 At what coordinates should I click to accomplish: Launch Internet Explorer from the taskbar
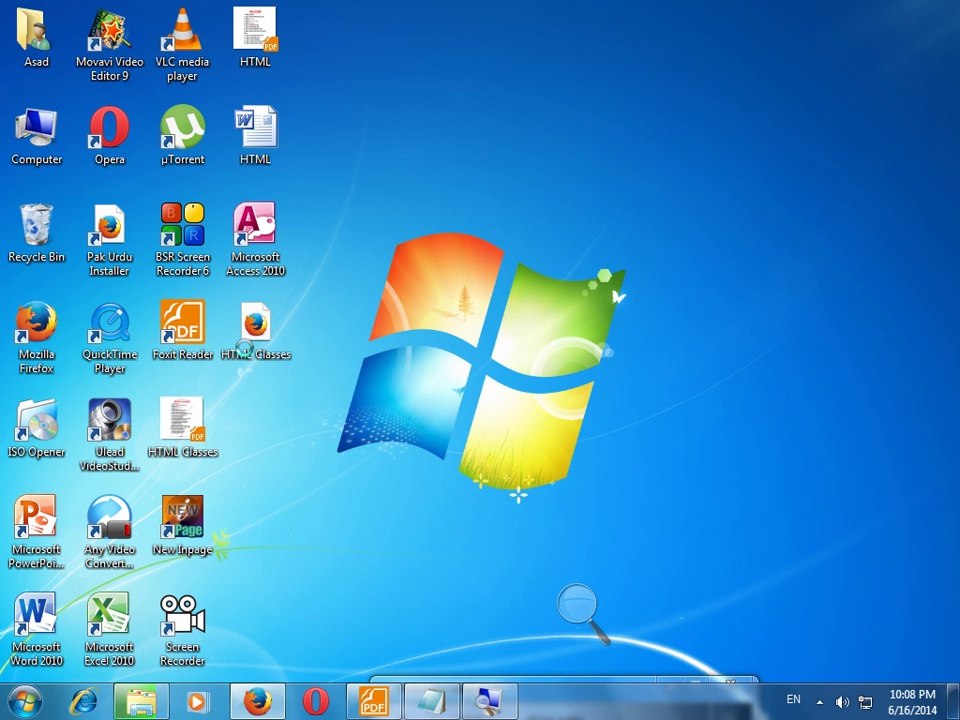(x=83, y=702)
